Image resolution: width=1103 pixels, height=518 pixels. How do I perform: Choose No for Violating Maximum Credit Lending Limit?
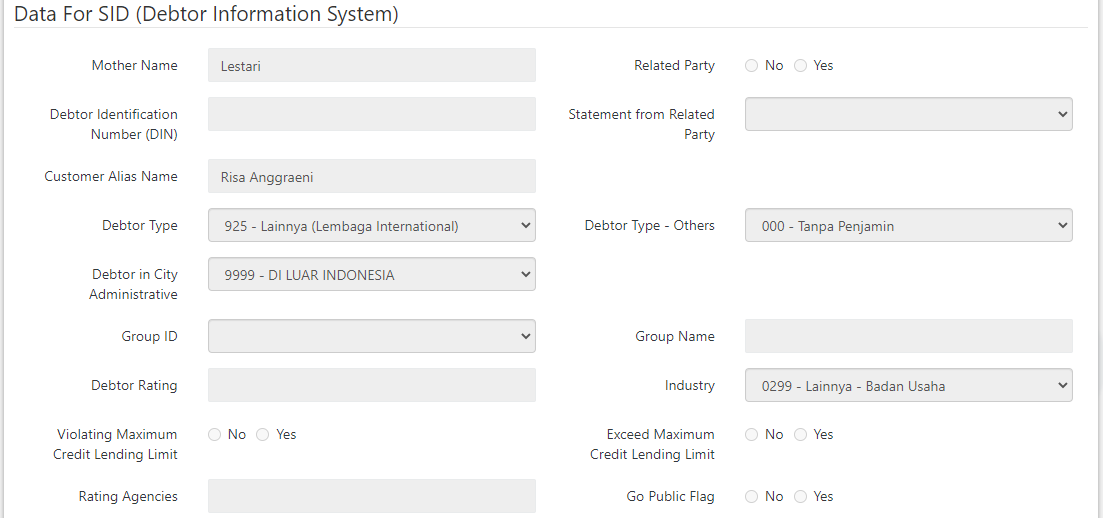click(215, 435)
